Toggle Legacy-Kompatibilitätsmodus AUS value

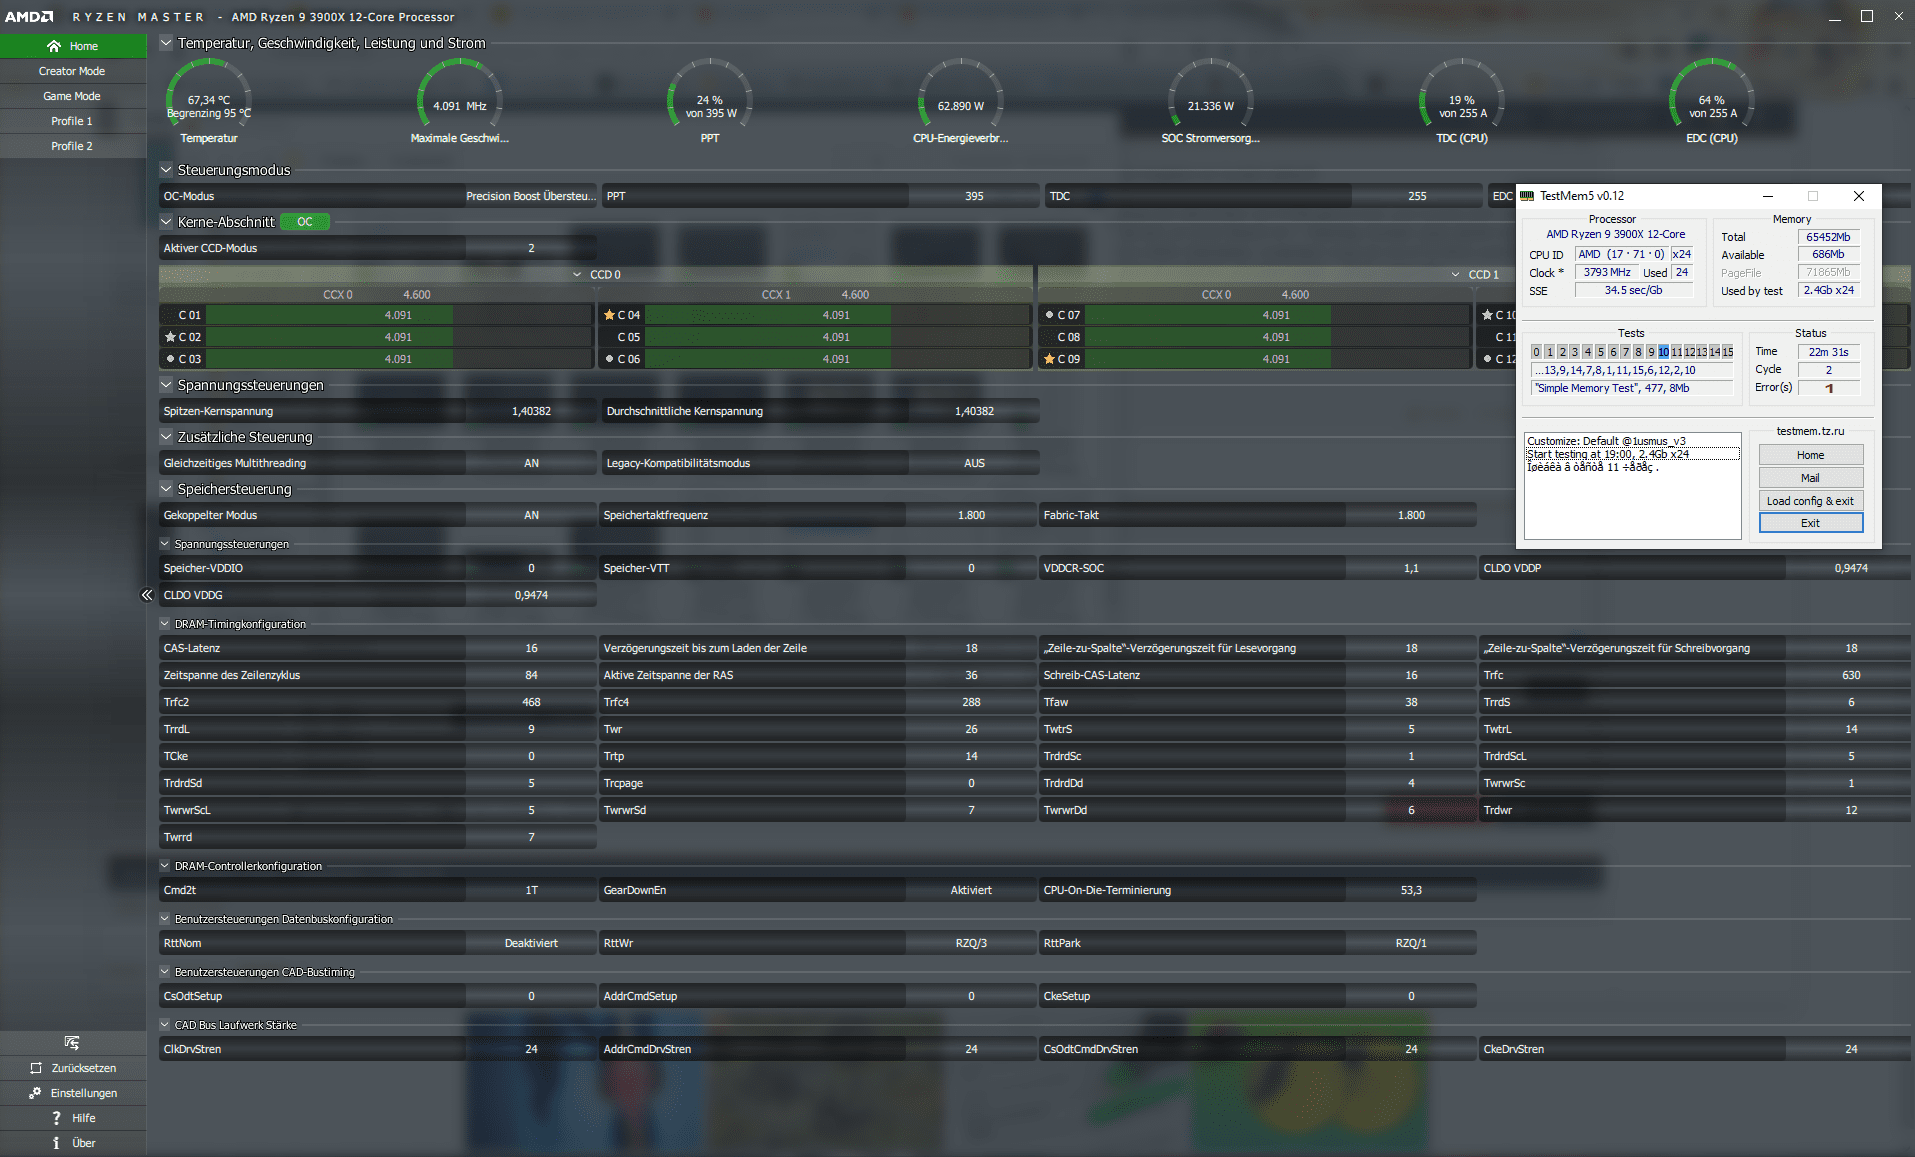click(974, 463)
